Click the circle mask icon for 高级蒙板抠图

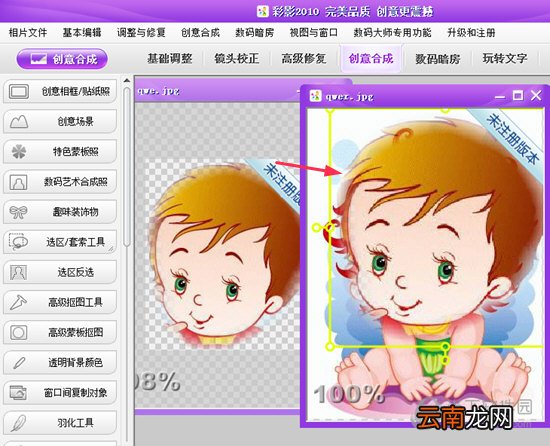(x=18, y=332)
